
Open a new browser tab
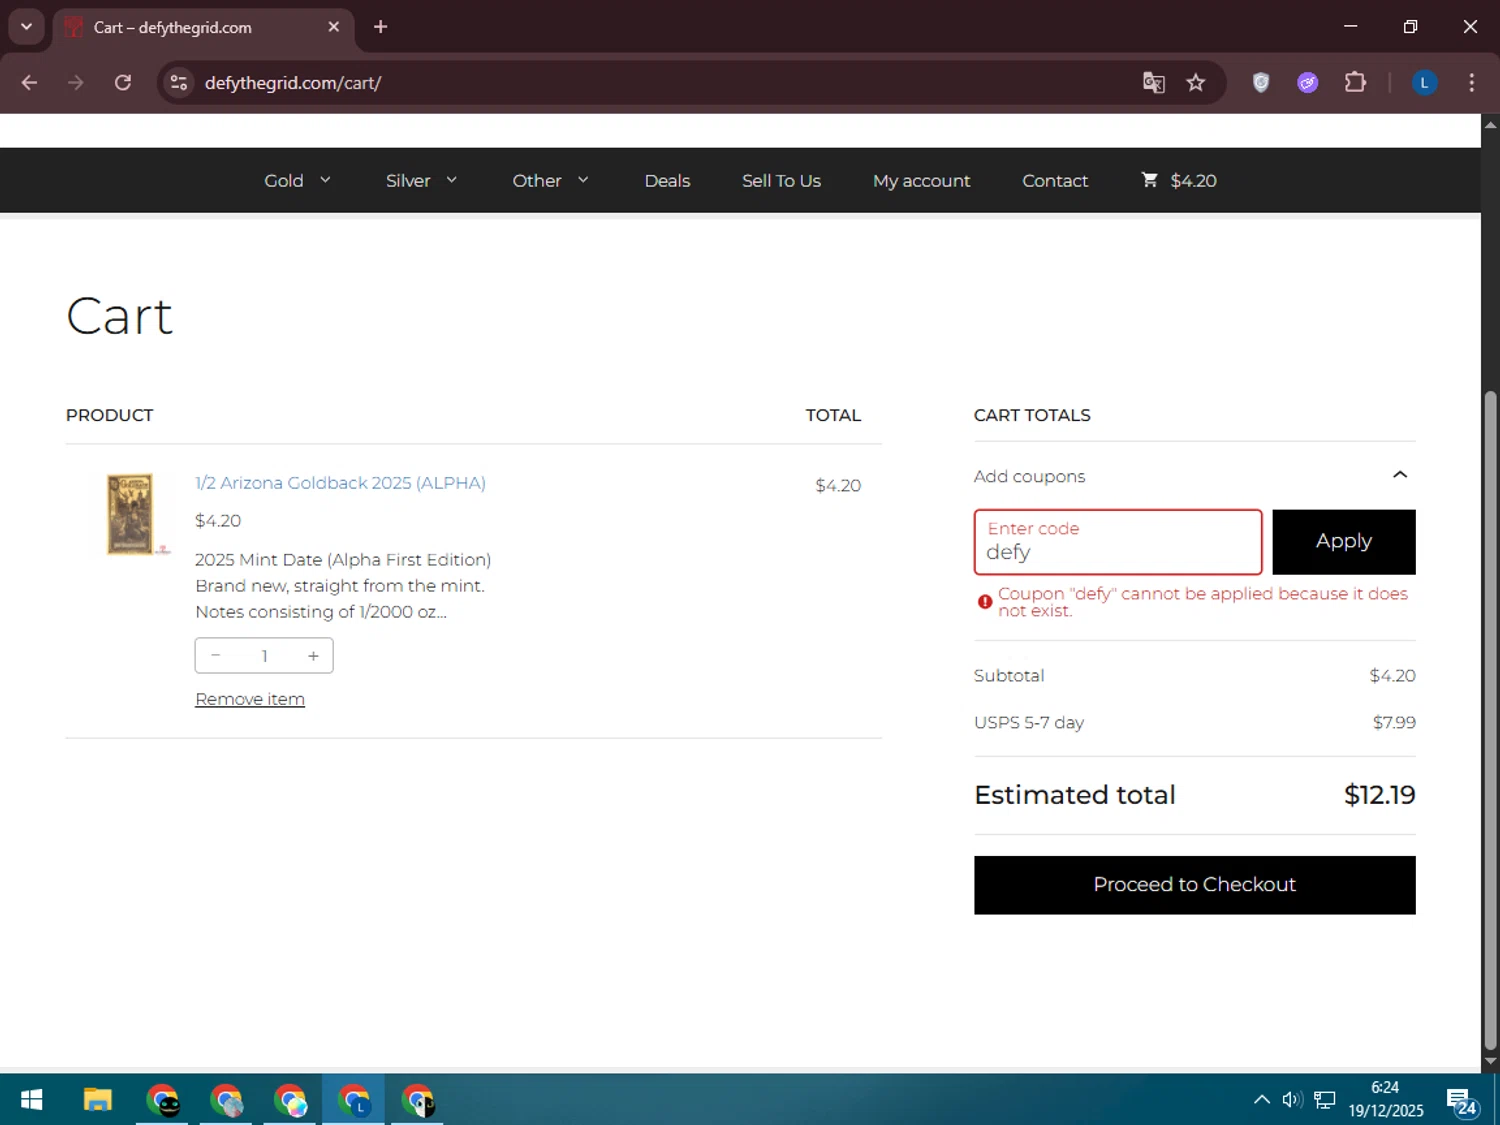click(380, 27)
